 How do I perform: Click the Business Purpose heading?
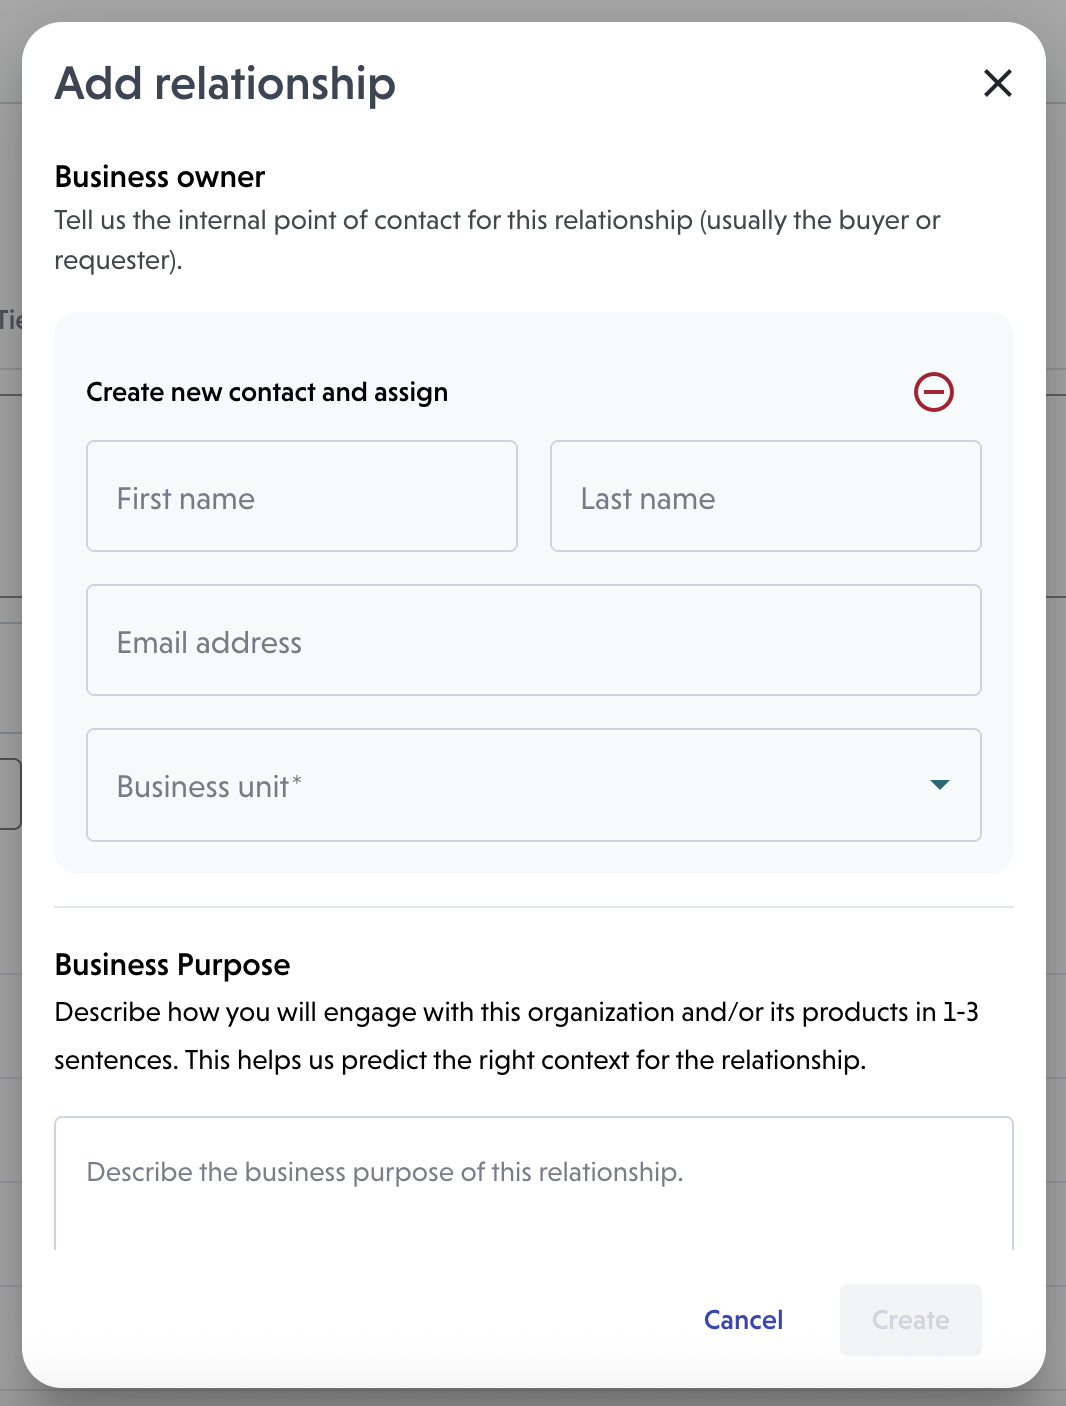tap(172, 965)
